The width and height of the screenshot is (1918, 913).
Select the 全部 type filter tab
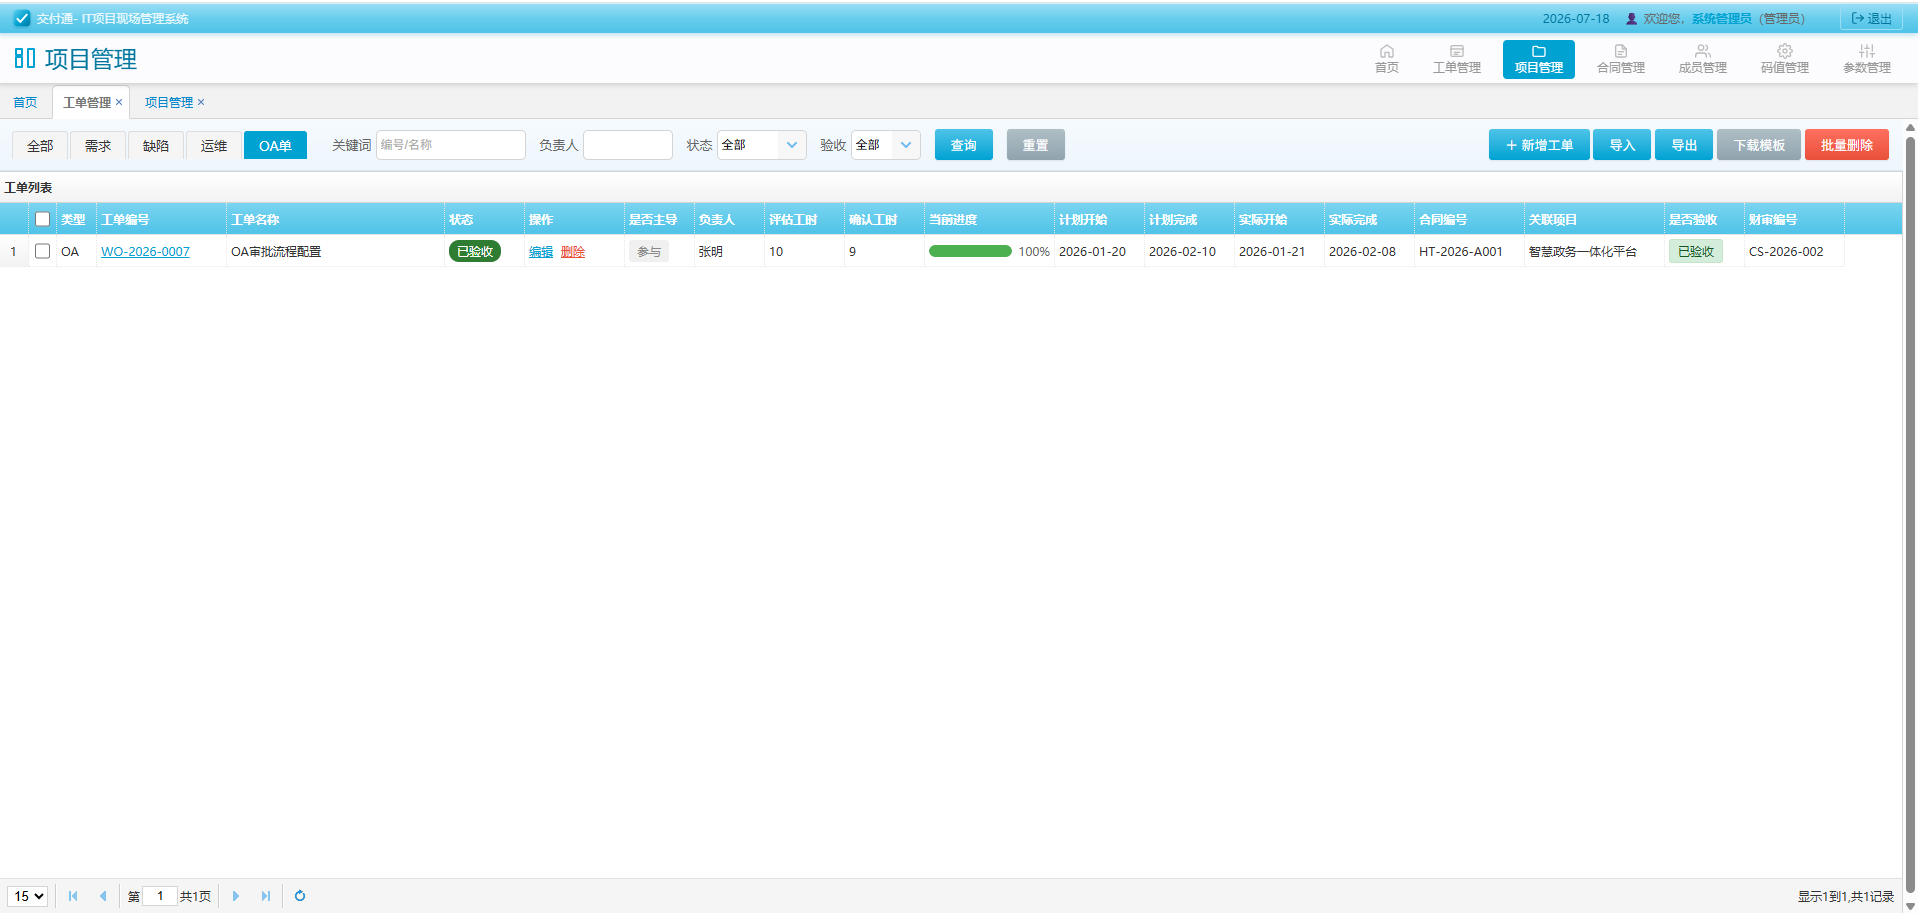[40, 146]
